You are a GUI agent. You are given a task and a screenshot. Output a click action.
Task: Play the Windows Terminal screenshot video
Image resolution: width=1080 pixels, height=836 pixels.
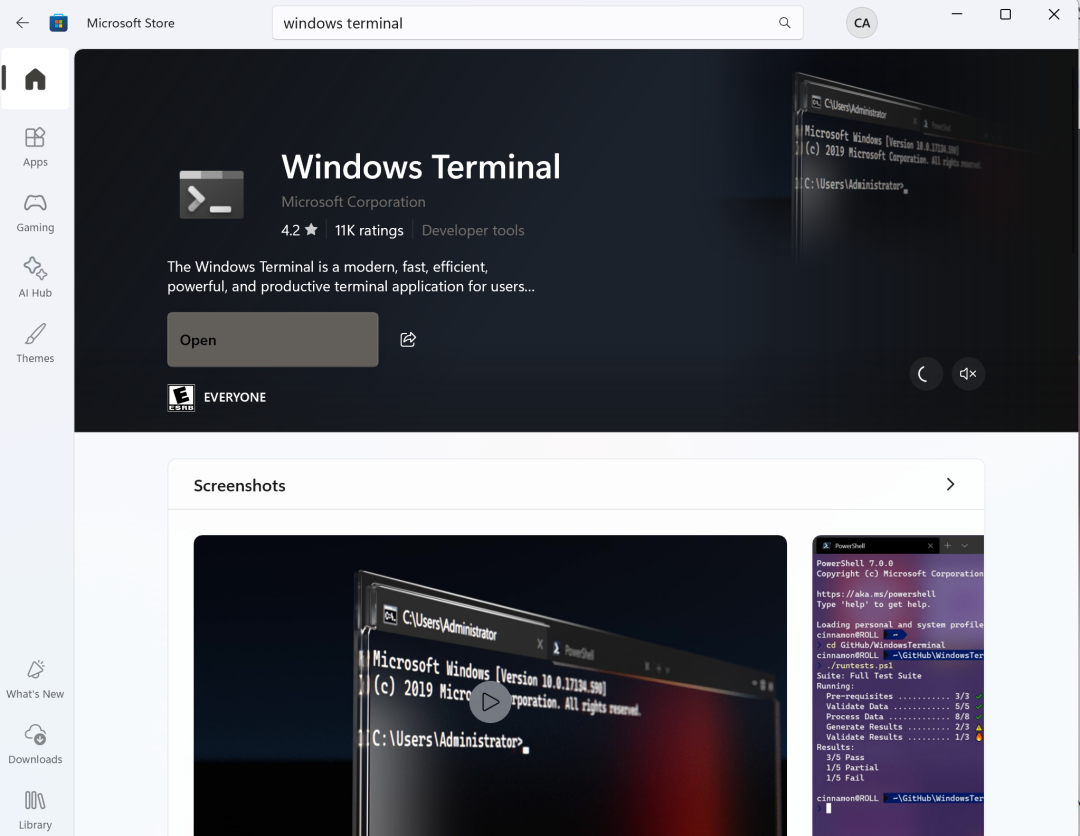tap(490, 702)
